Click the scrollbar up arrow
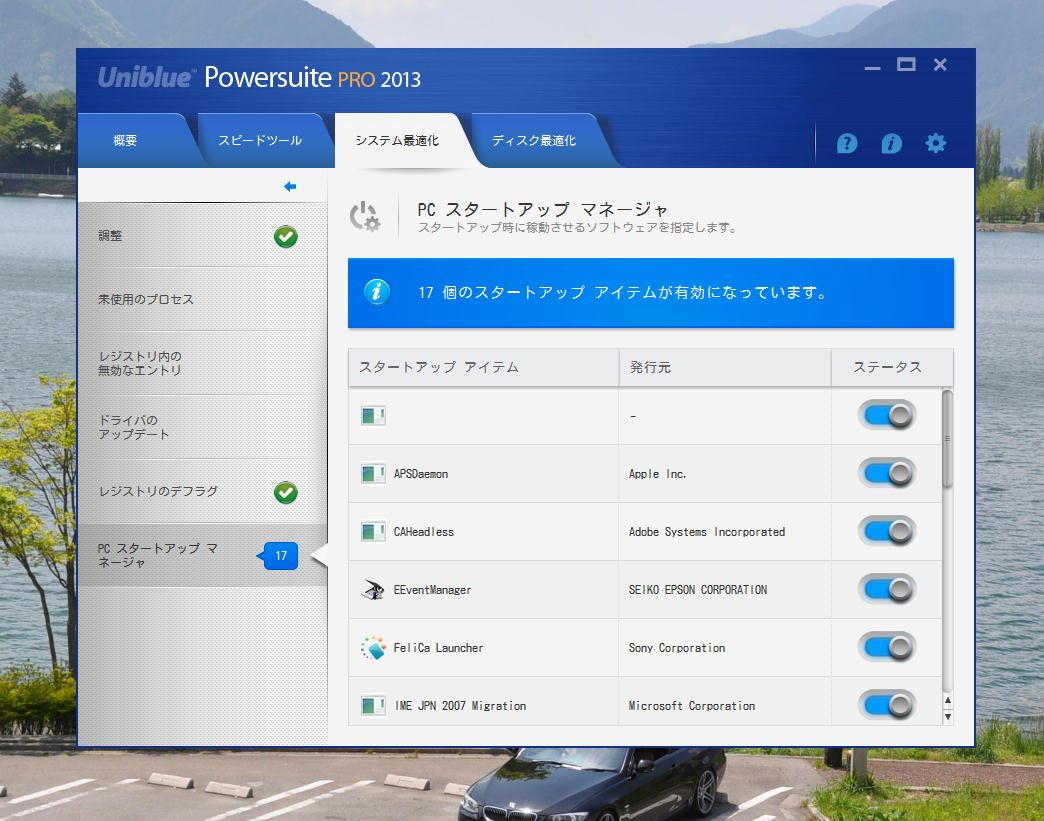Image resolution: width=1044 pixels, height=821 pixels. pyautogui.click(x=947, y=700)
